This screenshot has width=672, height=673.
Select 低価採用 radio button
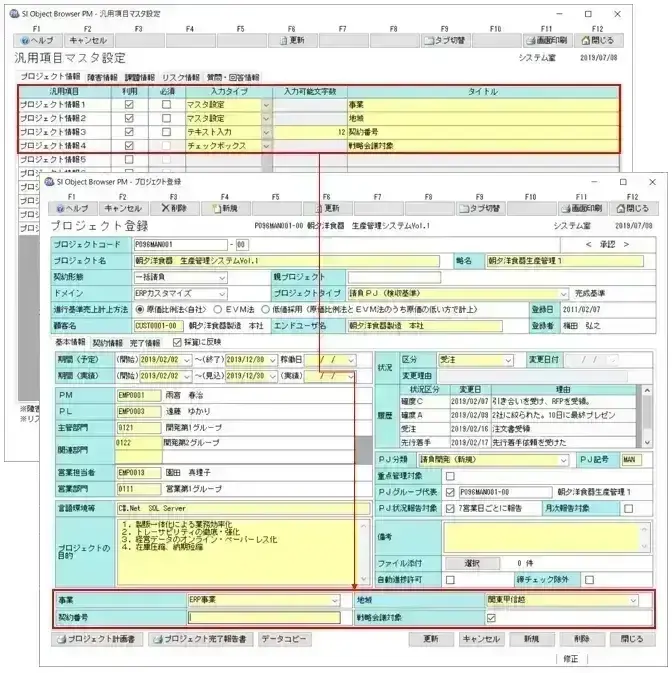(265, 309)
